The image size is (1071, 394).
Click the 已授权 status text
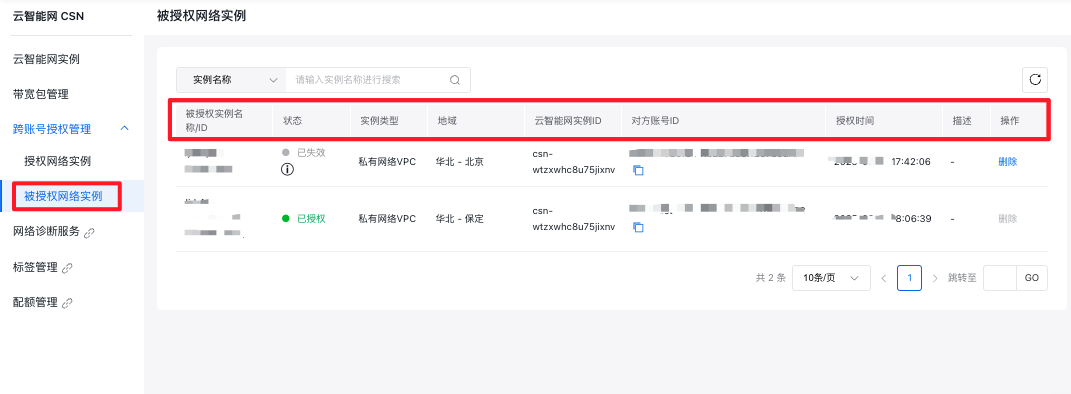pos(311,219)
